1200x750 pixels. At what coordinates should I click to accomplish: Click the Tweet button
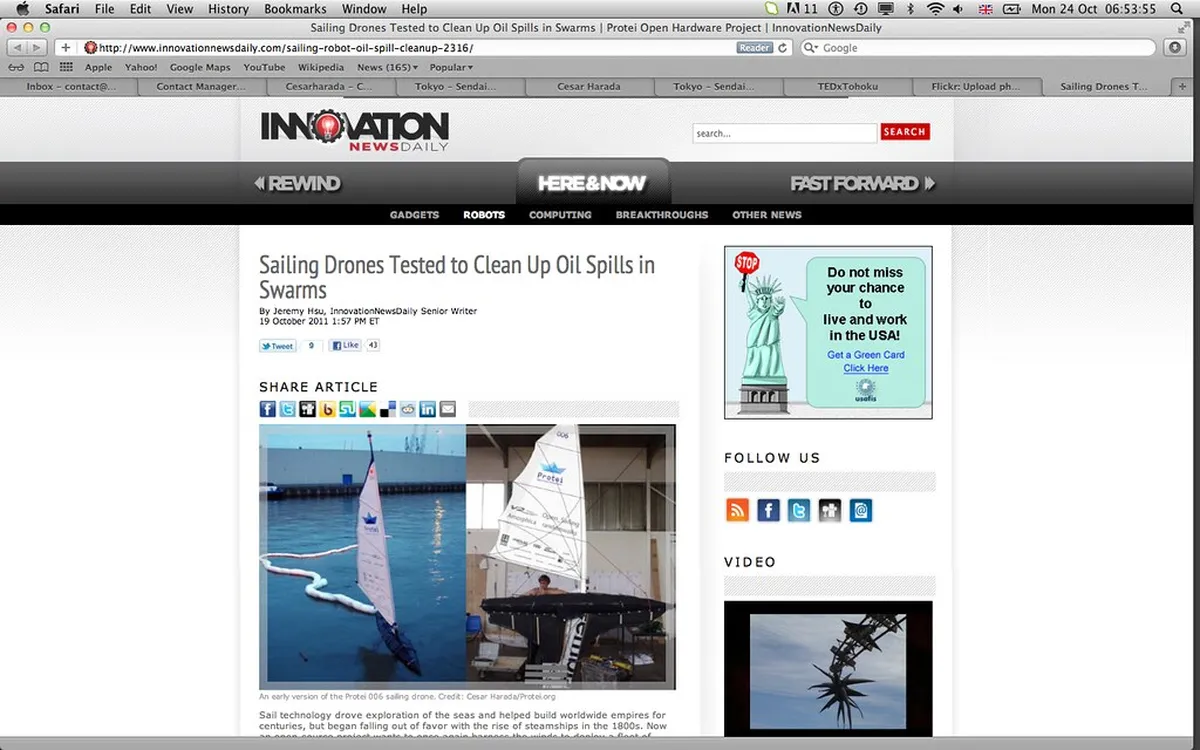tap(278, 346)
